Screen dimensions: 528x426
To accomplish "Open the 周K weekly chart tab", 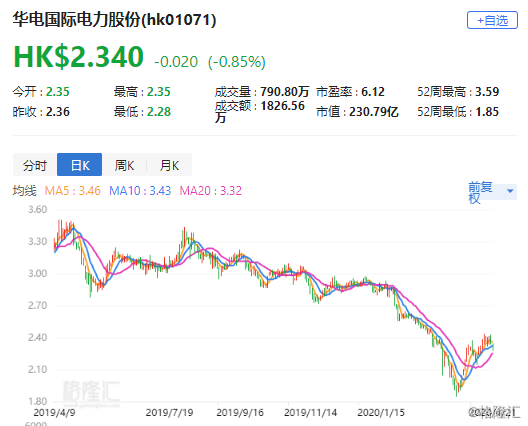I will (x=124, y=165).
